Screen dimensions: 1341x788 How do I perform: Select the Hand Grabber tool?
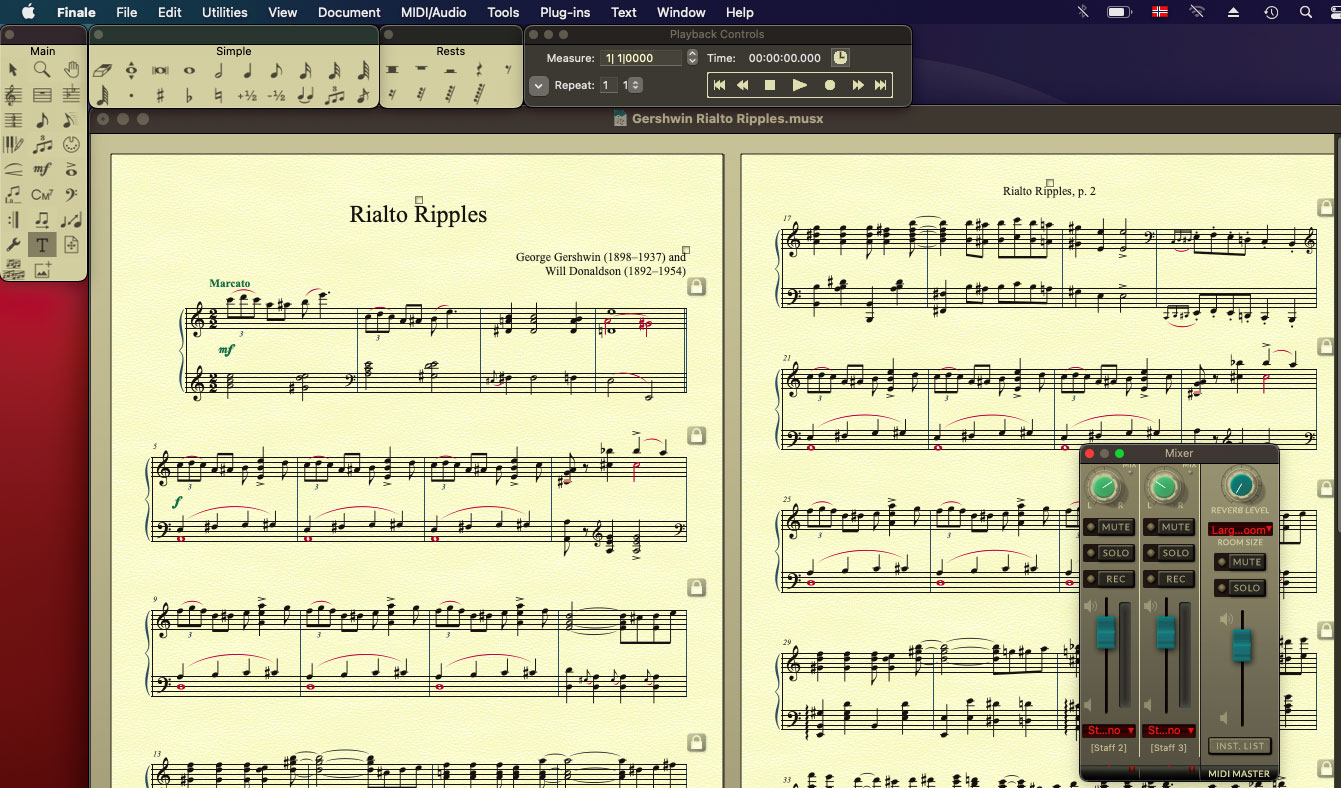point(71,70)
